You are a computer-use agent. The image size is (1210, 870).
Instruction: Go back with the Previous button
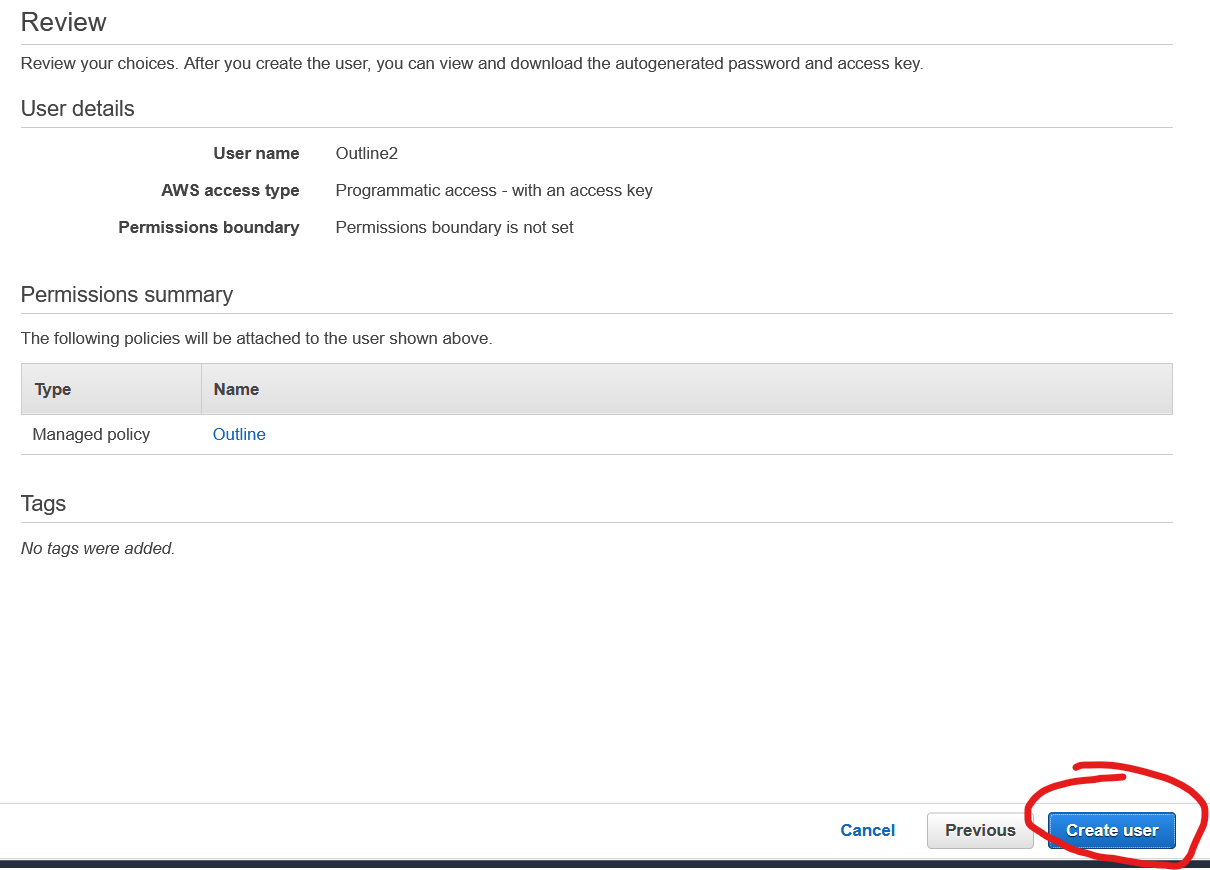click(x=979, y=830)
